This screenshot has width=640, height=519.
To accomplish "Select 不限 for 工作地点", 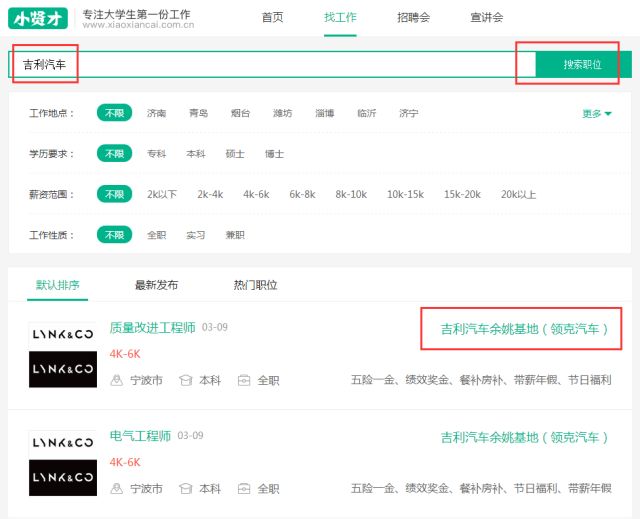I will (x=114, y=113).
